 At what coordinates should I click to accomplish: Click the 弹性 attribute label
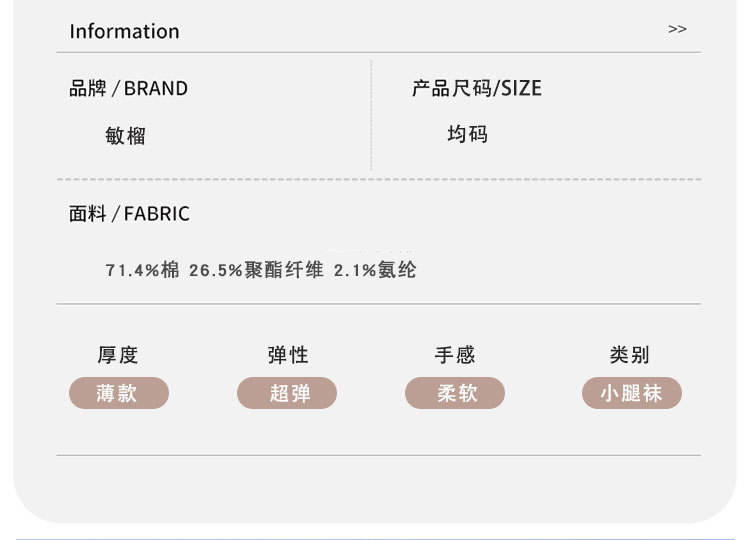click(x=287, y=355)
